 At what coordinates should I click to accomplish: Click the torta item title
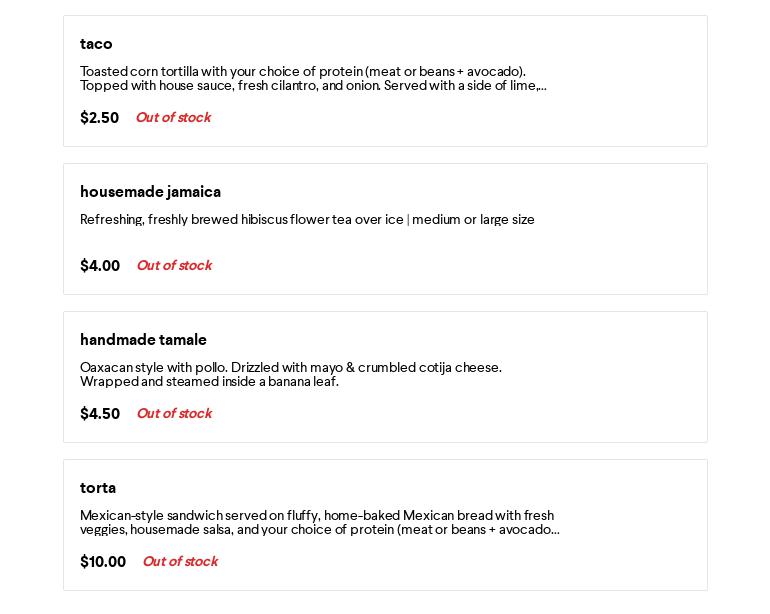(x=98, y=488)
